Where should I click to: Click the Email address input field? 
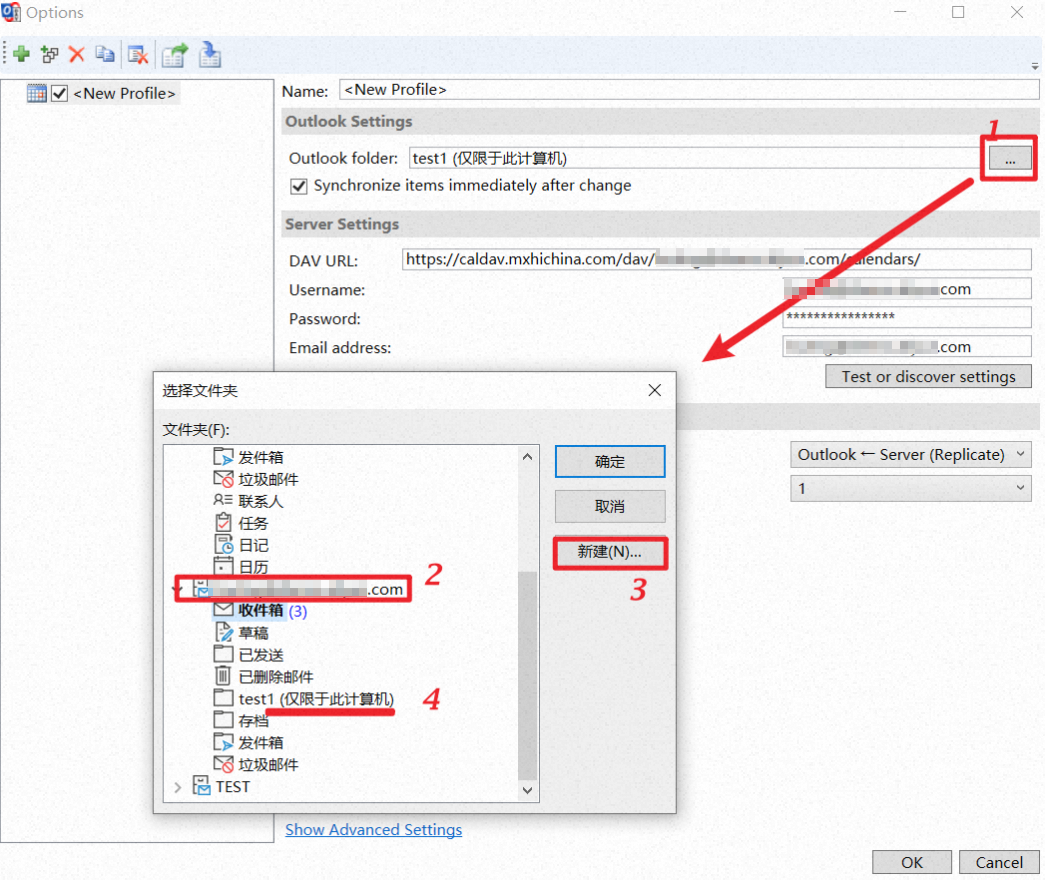(906, 347)
